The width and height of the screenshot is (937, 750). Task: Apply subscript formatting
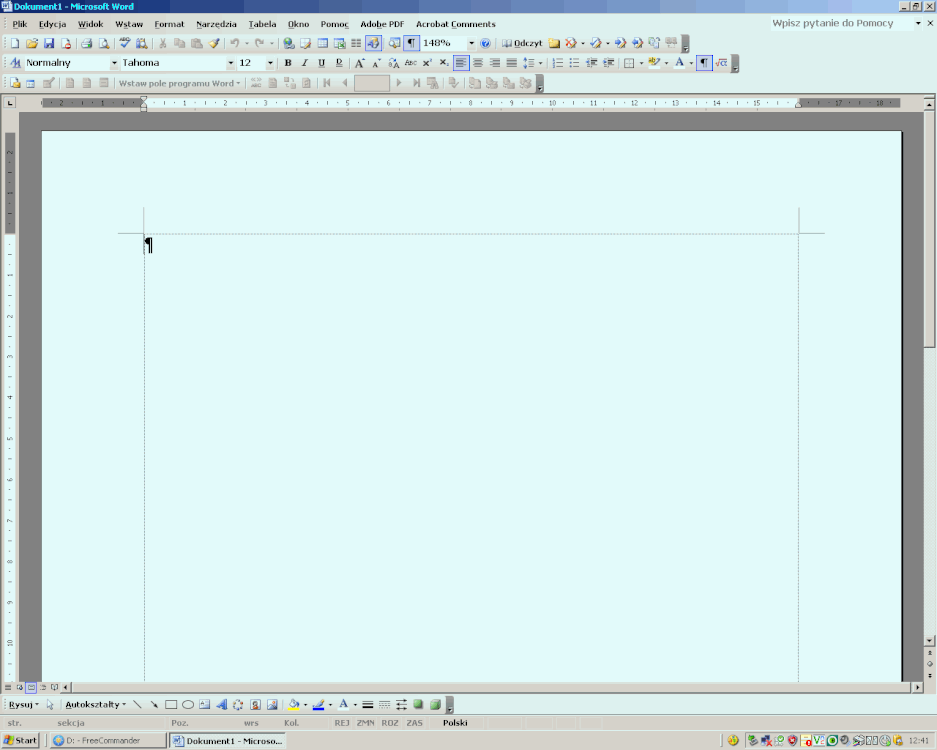tap(444, 63)
